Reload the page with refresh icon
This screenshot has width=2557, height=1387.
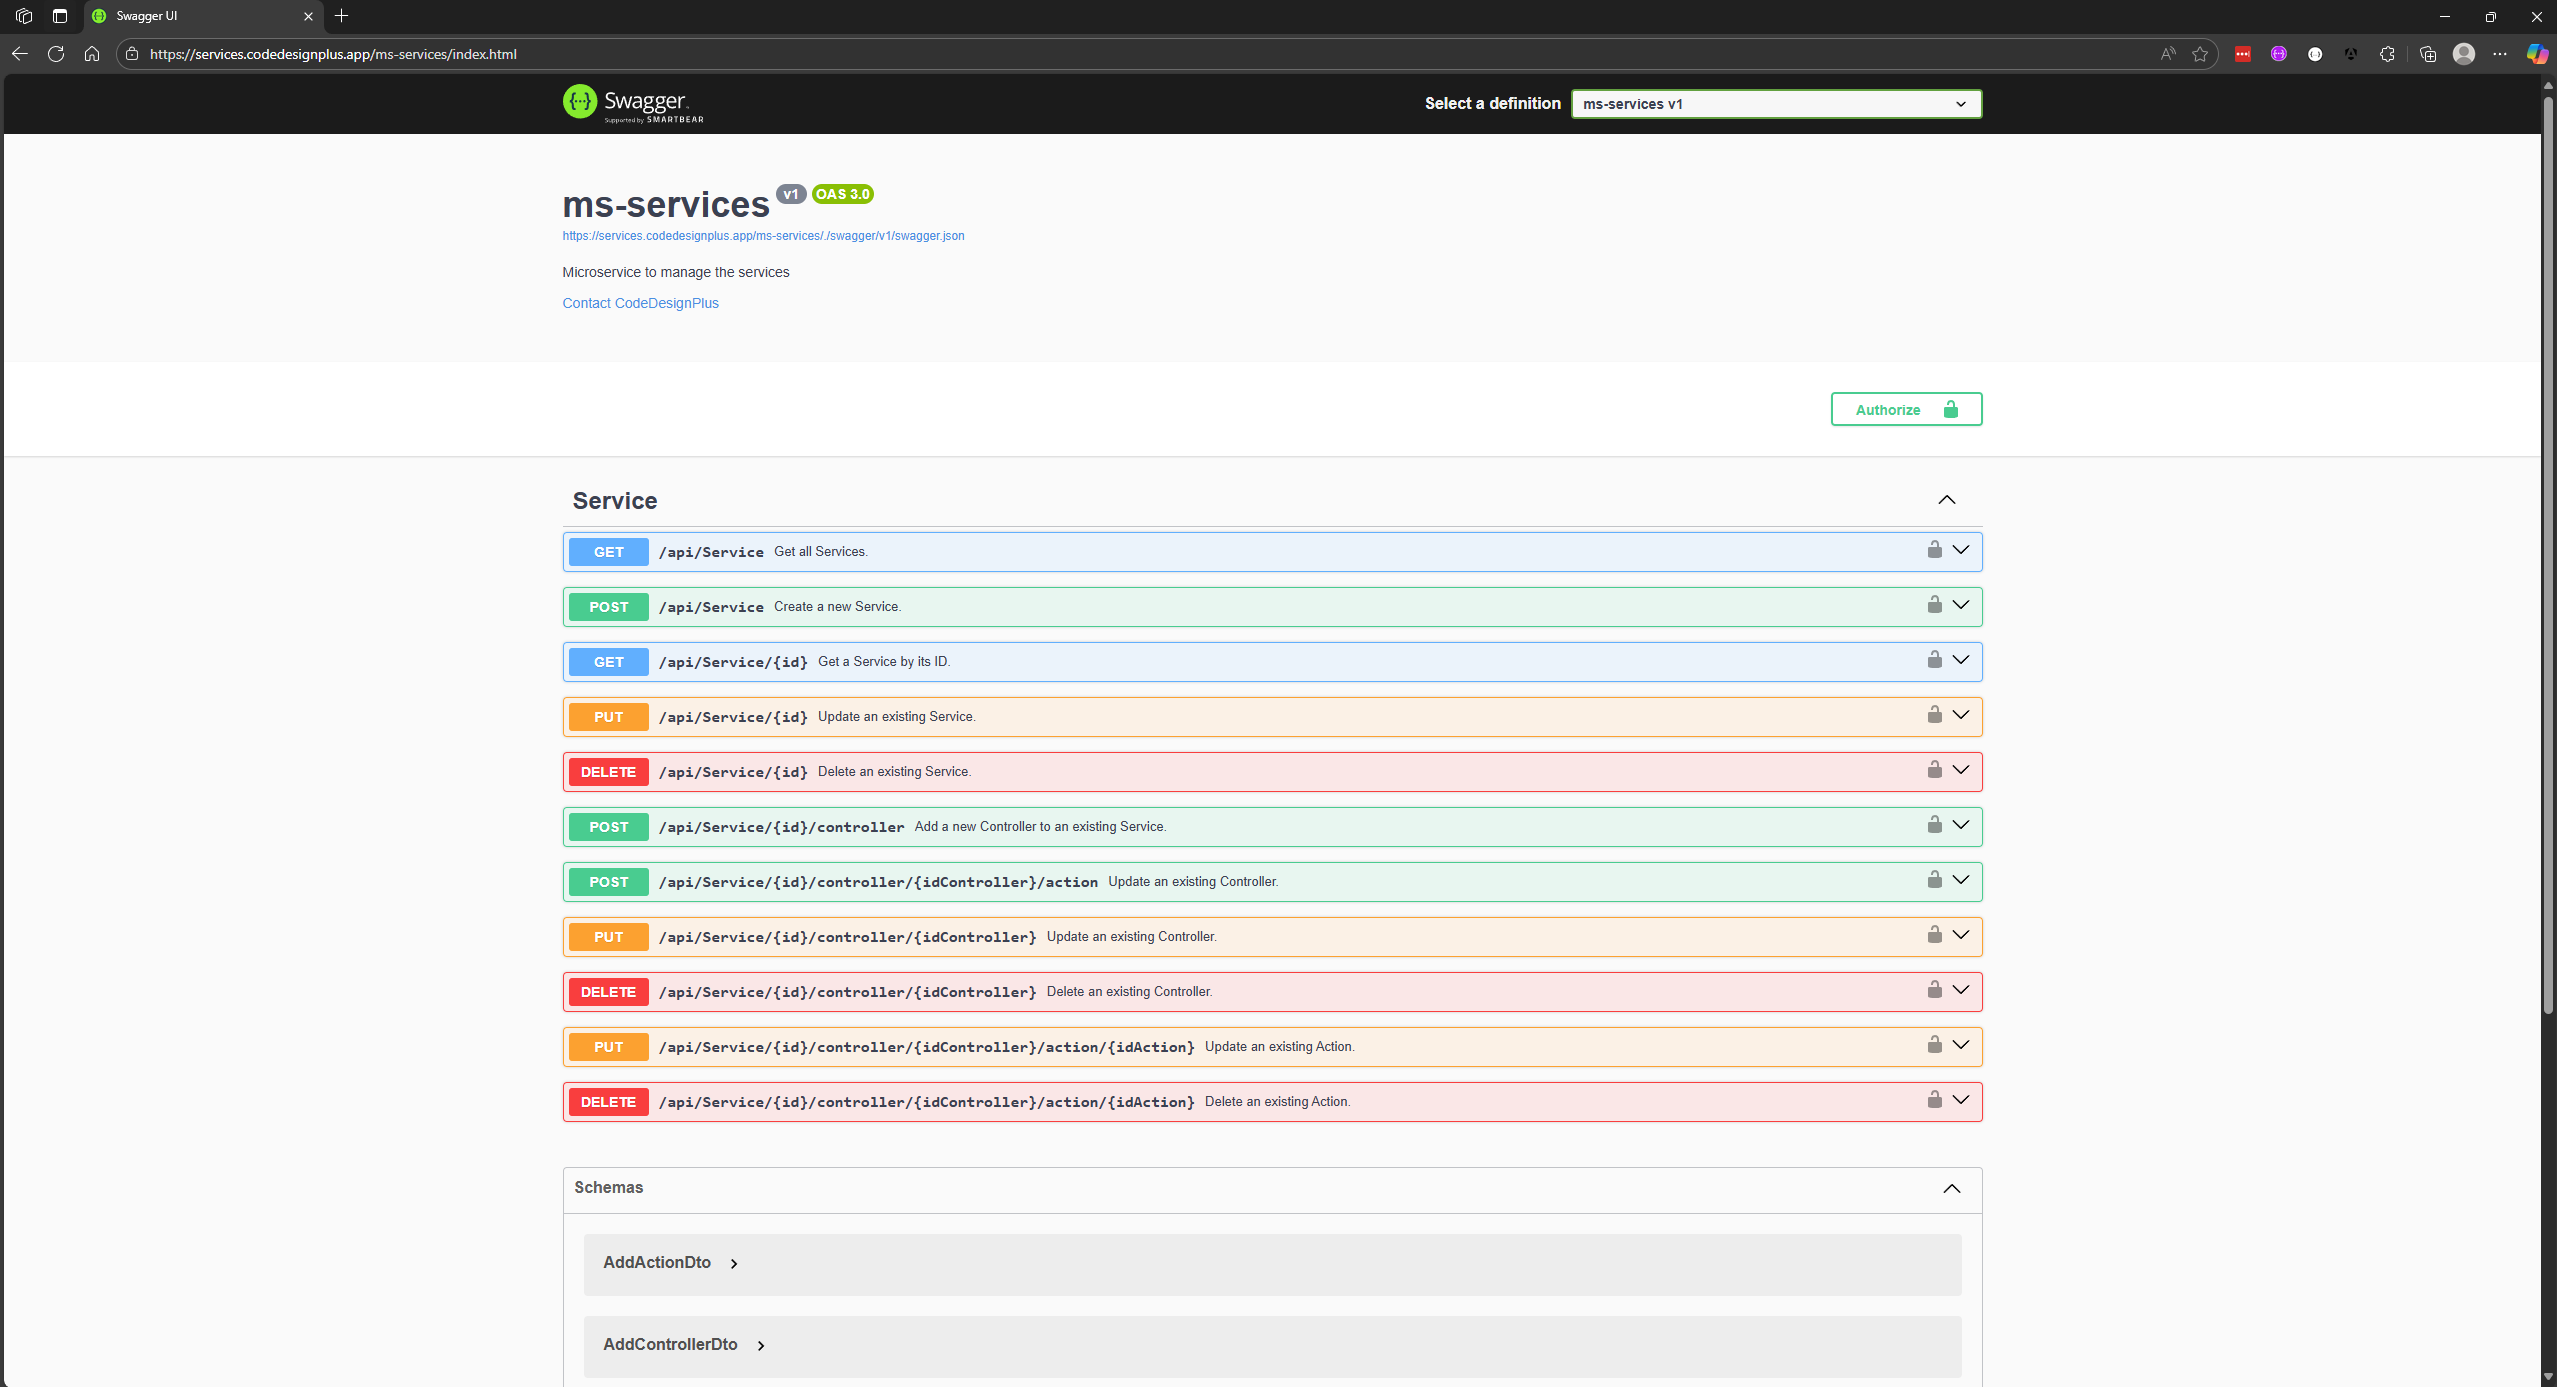point(56,54)
